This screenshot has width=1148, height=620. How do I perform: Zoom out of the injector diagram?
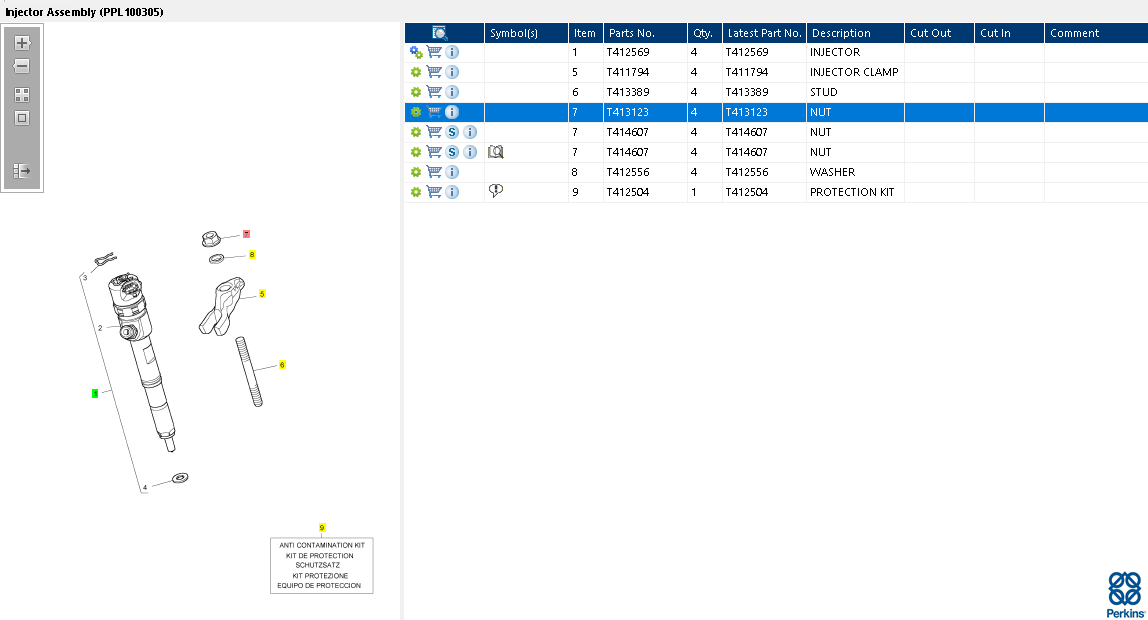coord(22,66)
